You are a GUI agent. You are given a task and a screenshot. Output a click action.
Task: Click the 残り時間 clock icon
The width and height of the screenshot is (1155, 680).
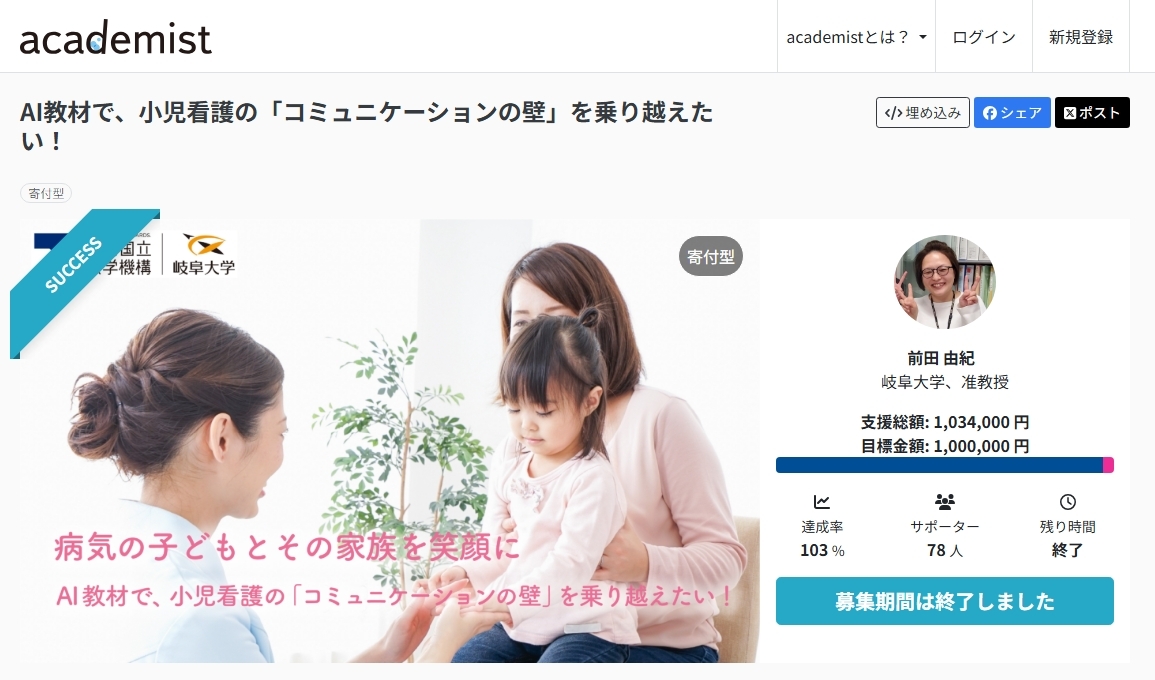tap(1067, 502)
